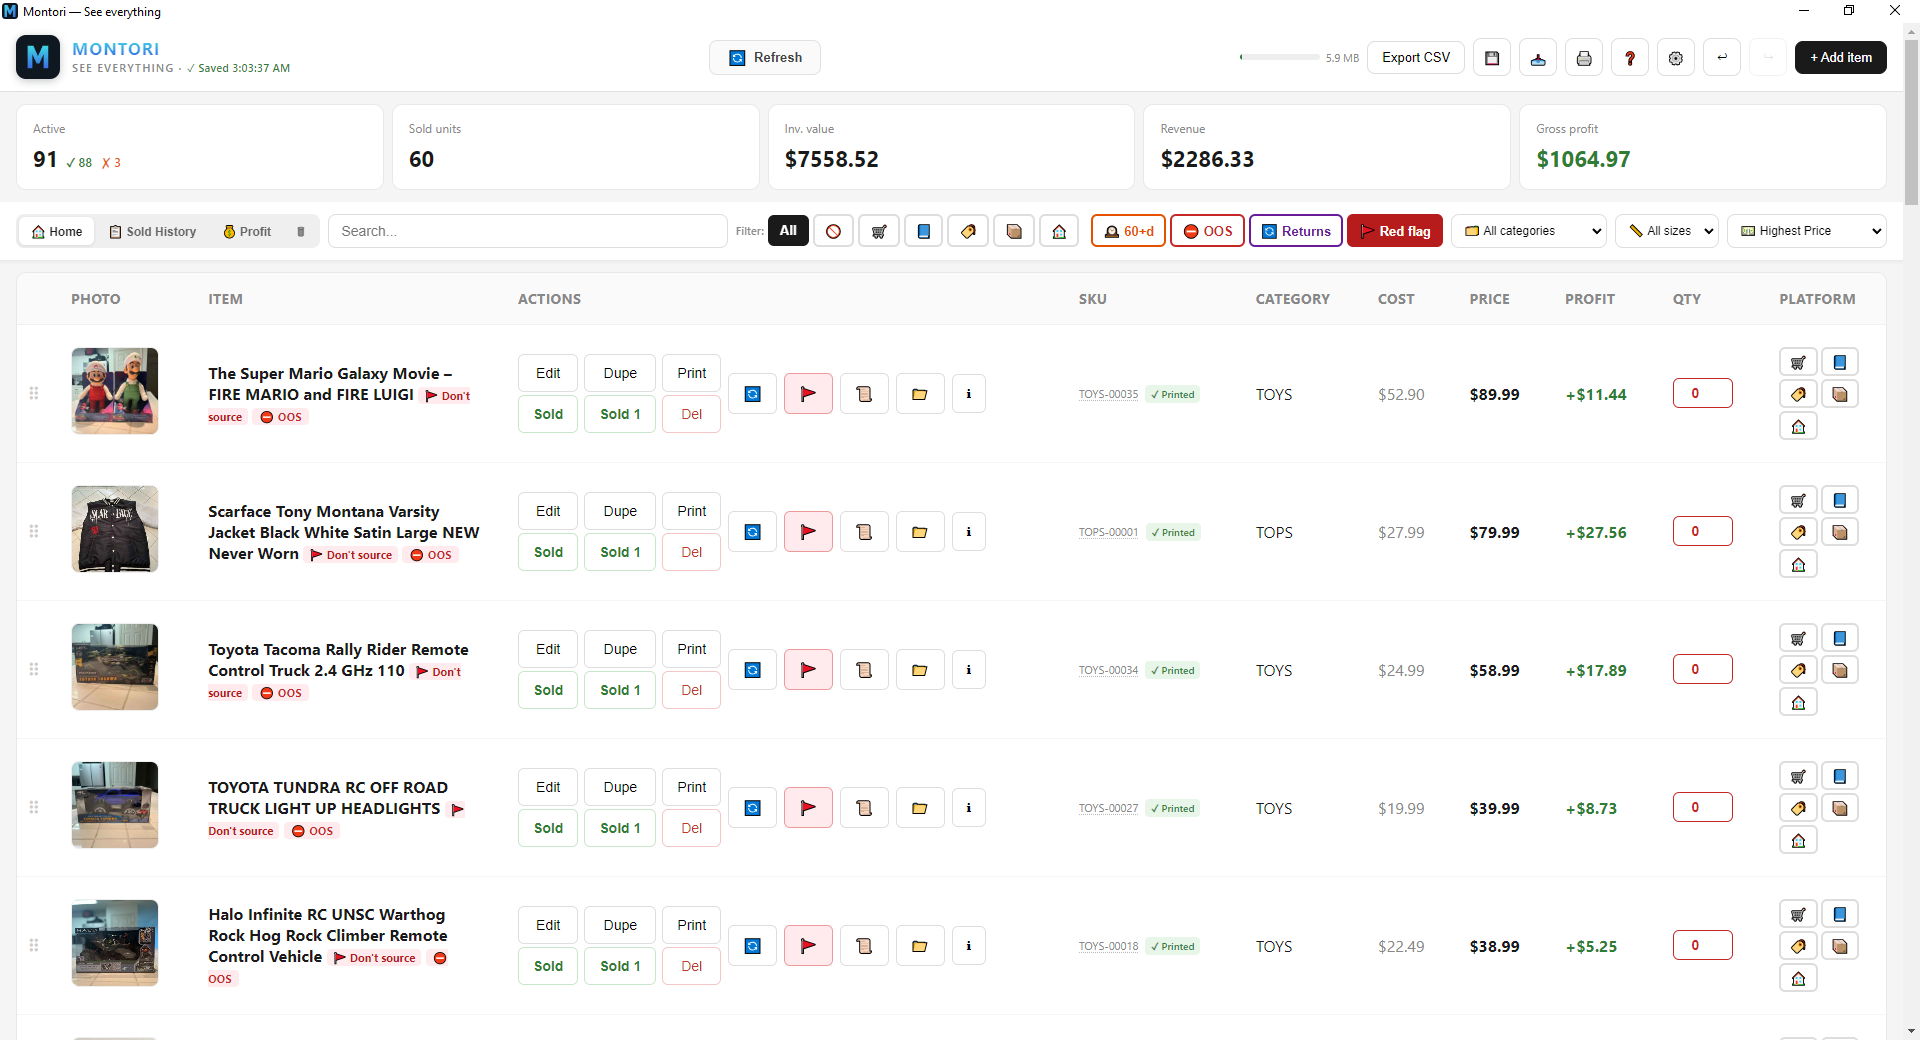Open help via red question mark

[x=1630, y=58]
